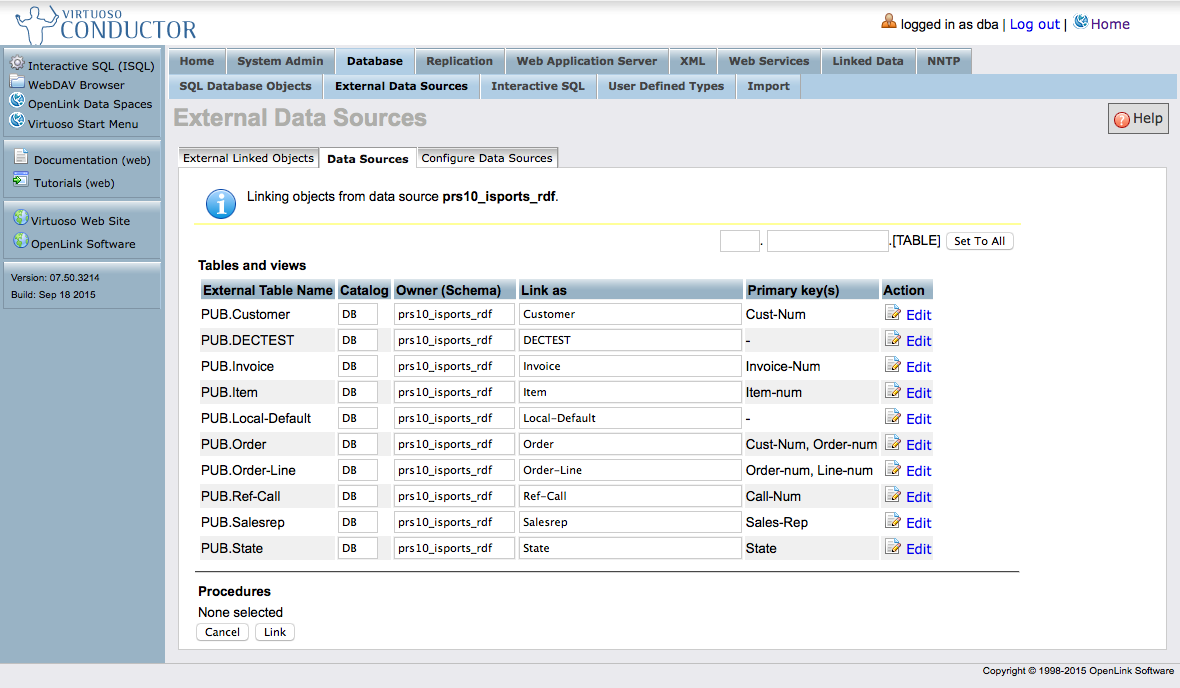Click the edit icon for PUB.State row
This screenshot has height=688, width=1180.
click(893, 547)
